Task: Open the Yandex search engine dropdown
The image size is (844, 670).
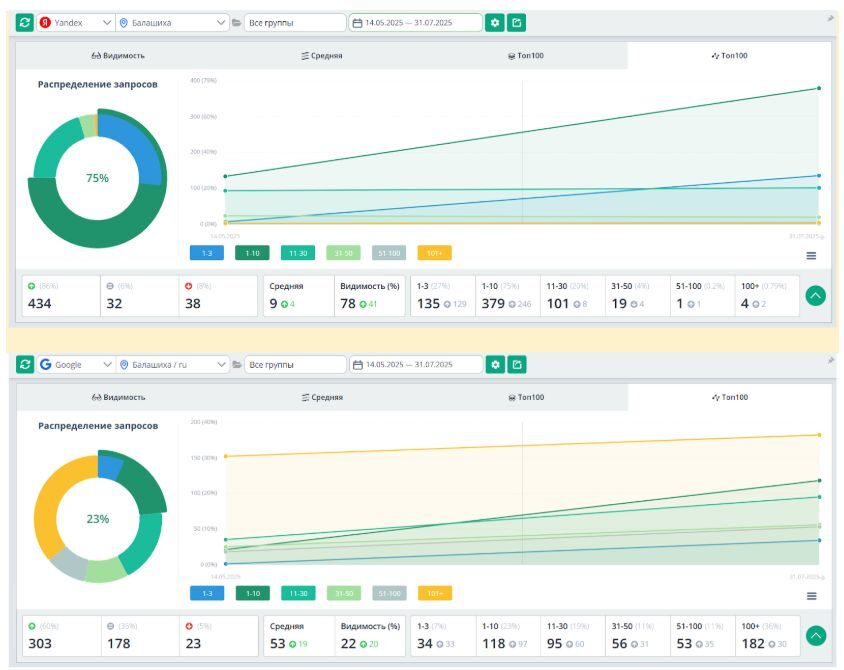Action: tap(75, 22)
